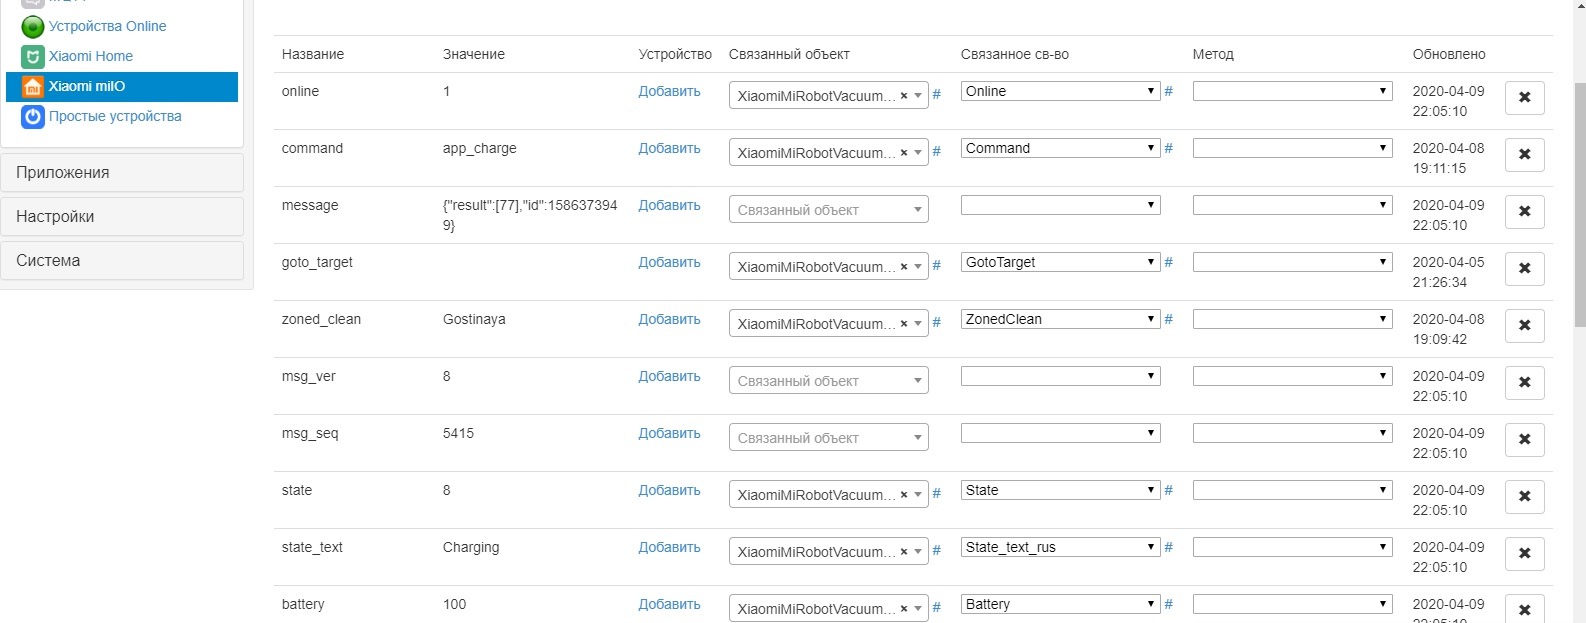Open linked object field for msg_seq row
1586x623 pixels.
pos(828,438)
